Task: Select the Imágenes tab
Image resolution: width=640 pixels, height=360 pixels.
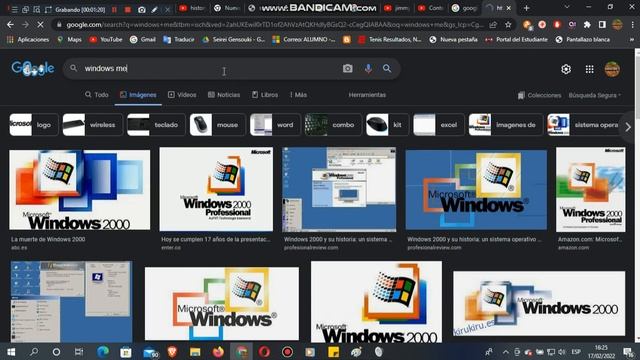Action: (138, 95)
